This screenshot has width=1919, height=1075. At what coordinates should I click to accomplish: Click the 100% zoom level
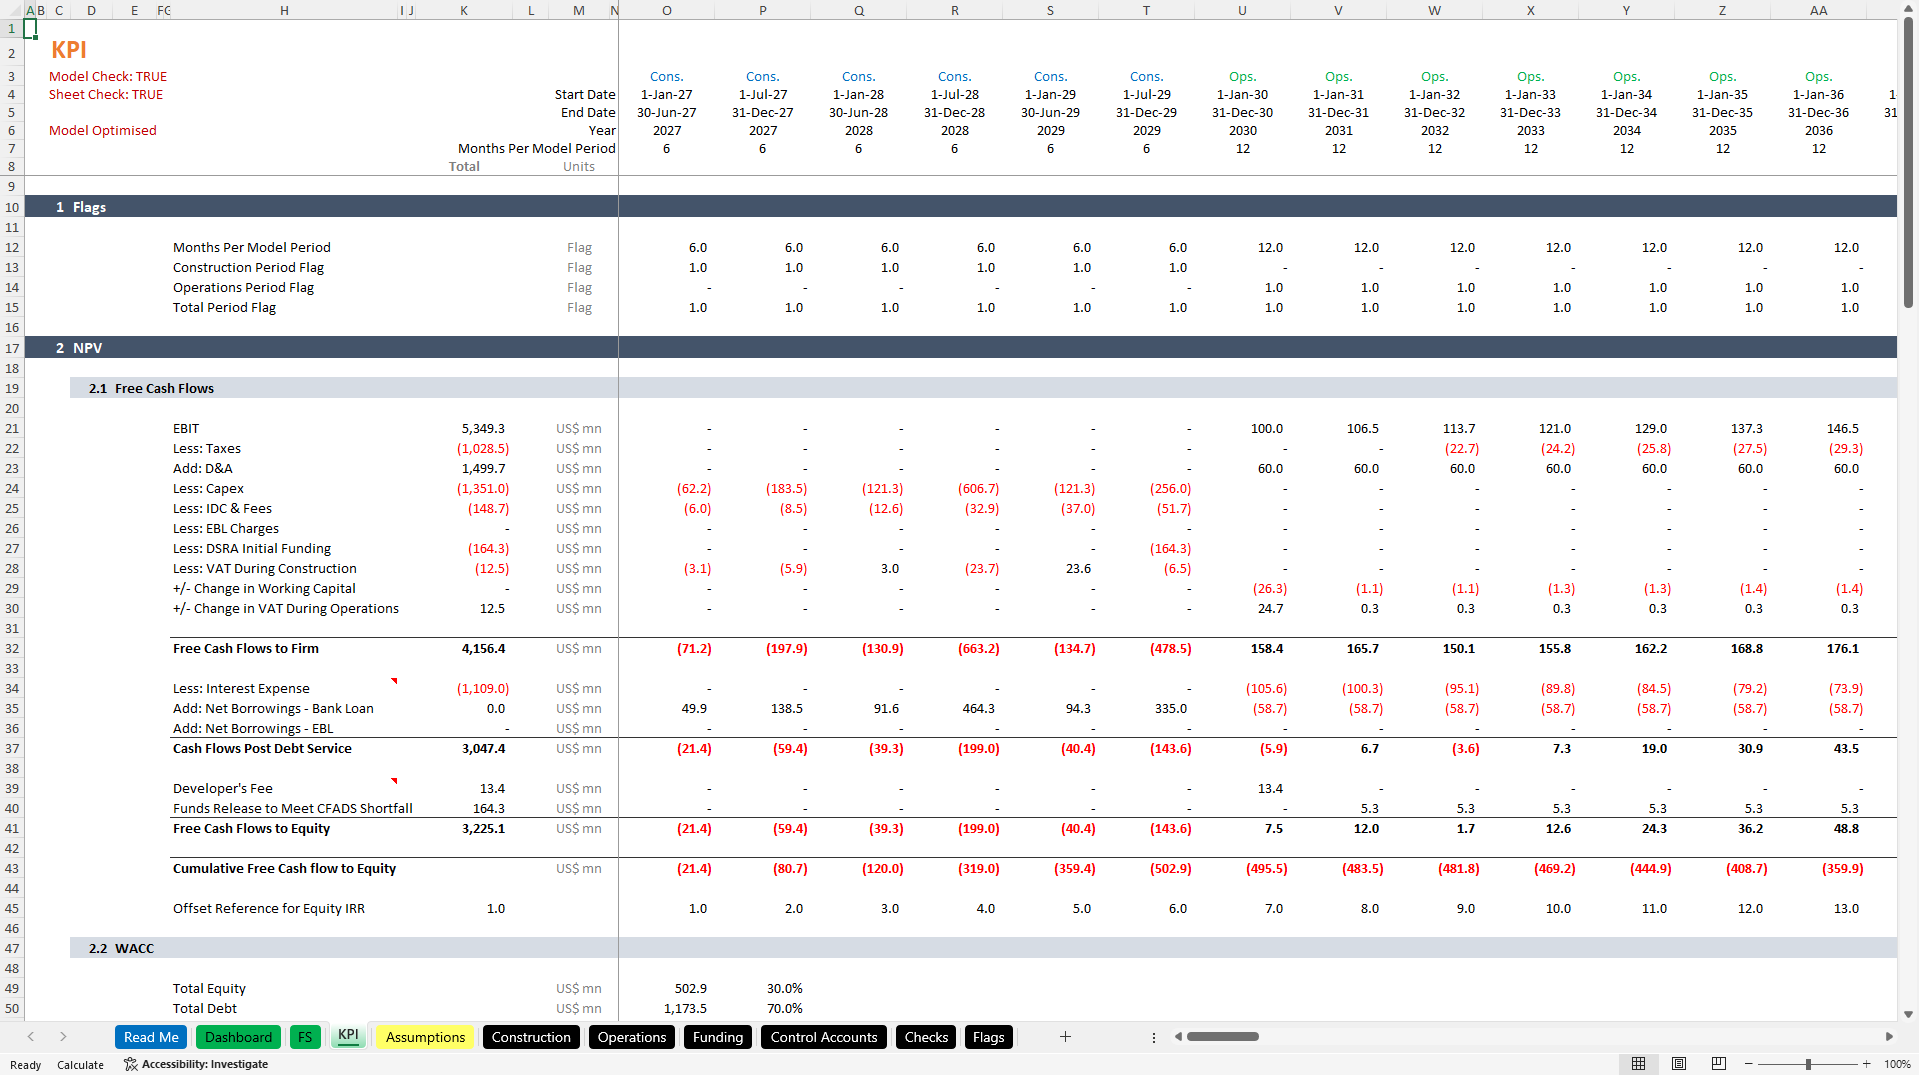pos(1897,1064)
